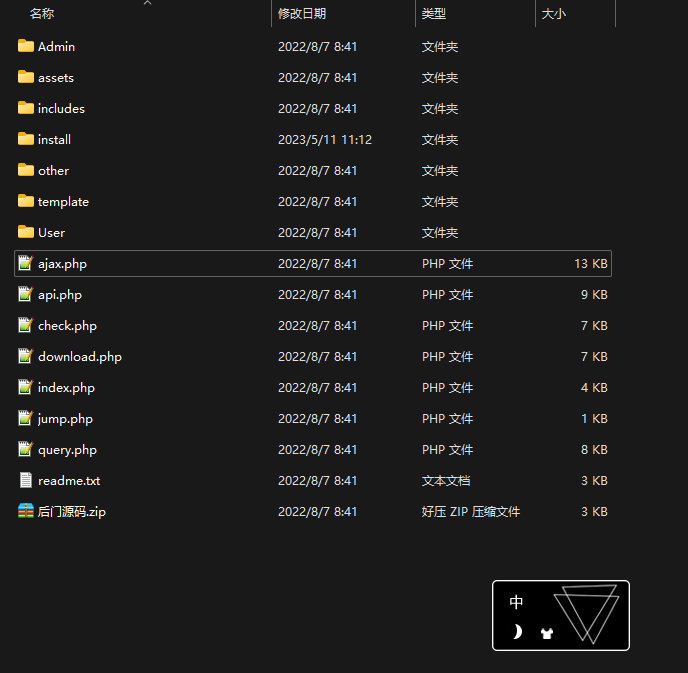Click the jump.php file icon

[26, 418]
